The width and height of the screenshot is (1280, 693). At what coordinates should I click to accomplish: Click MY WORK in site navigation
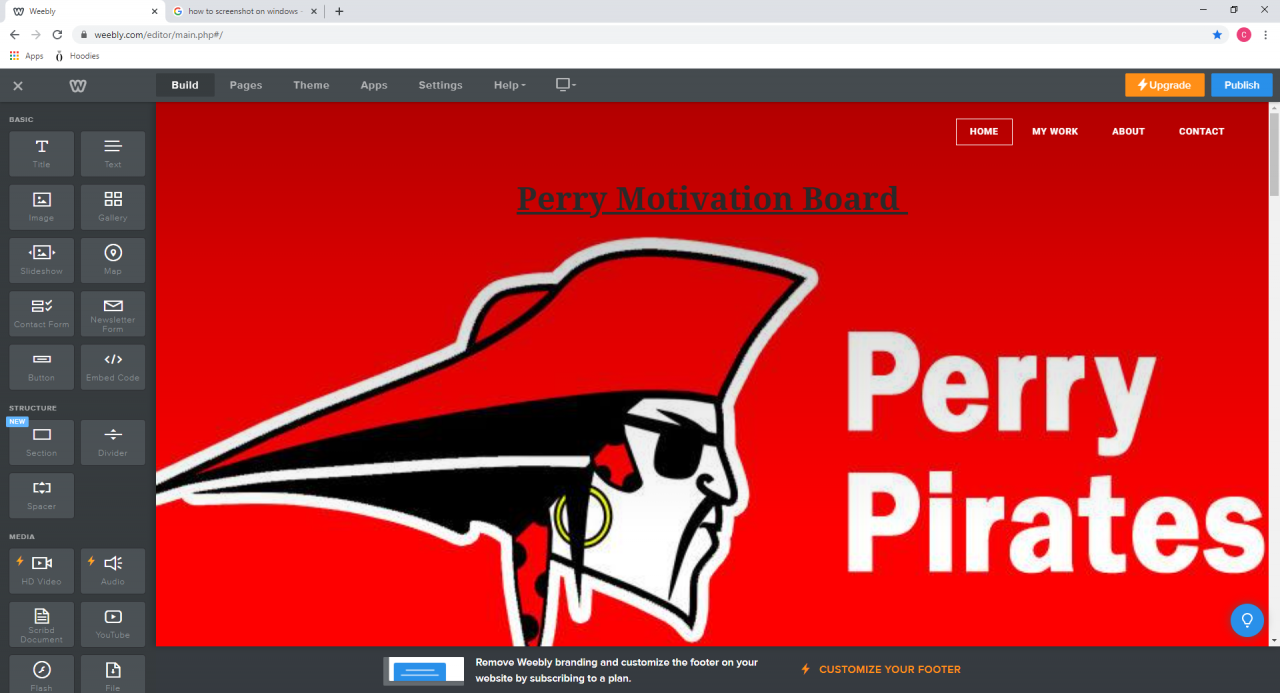[x=1055, y=132]
